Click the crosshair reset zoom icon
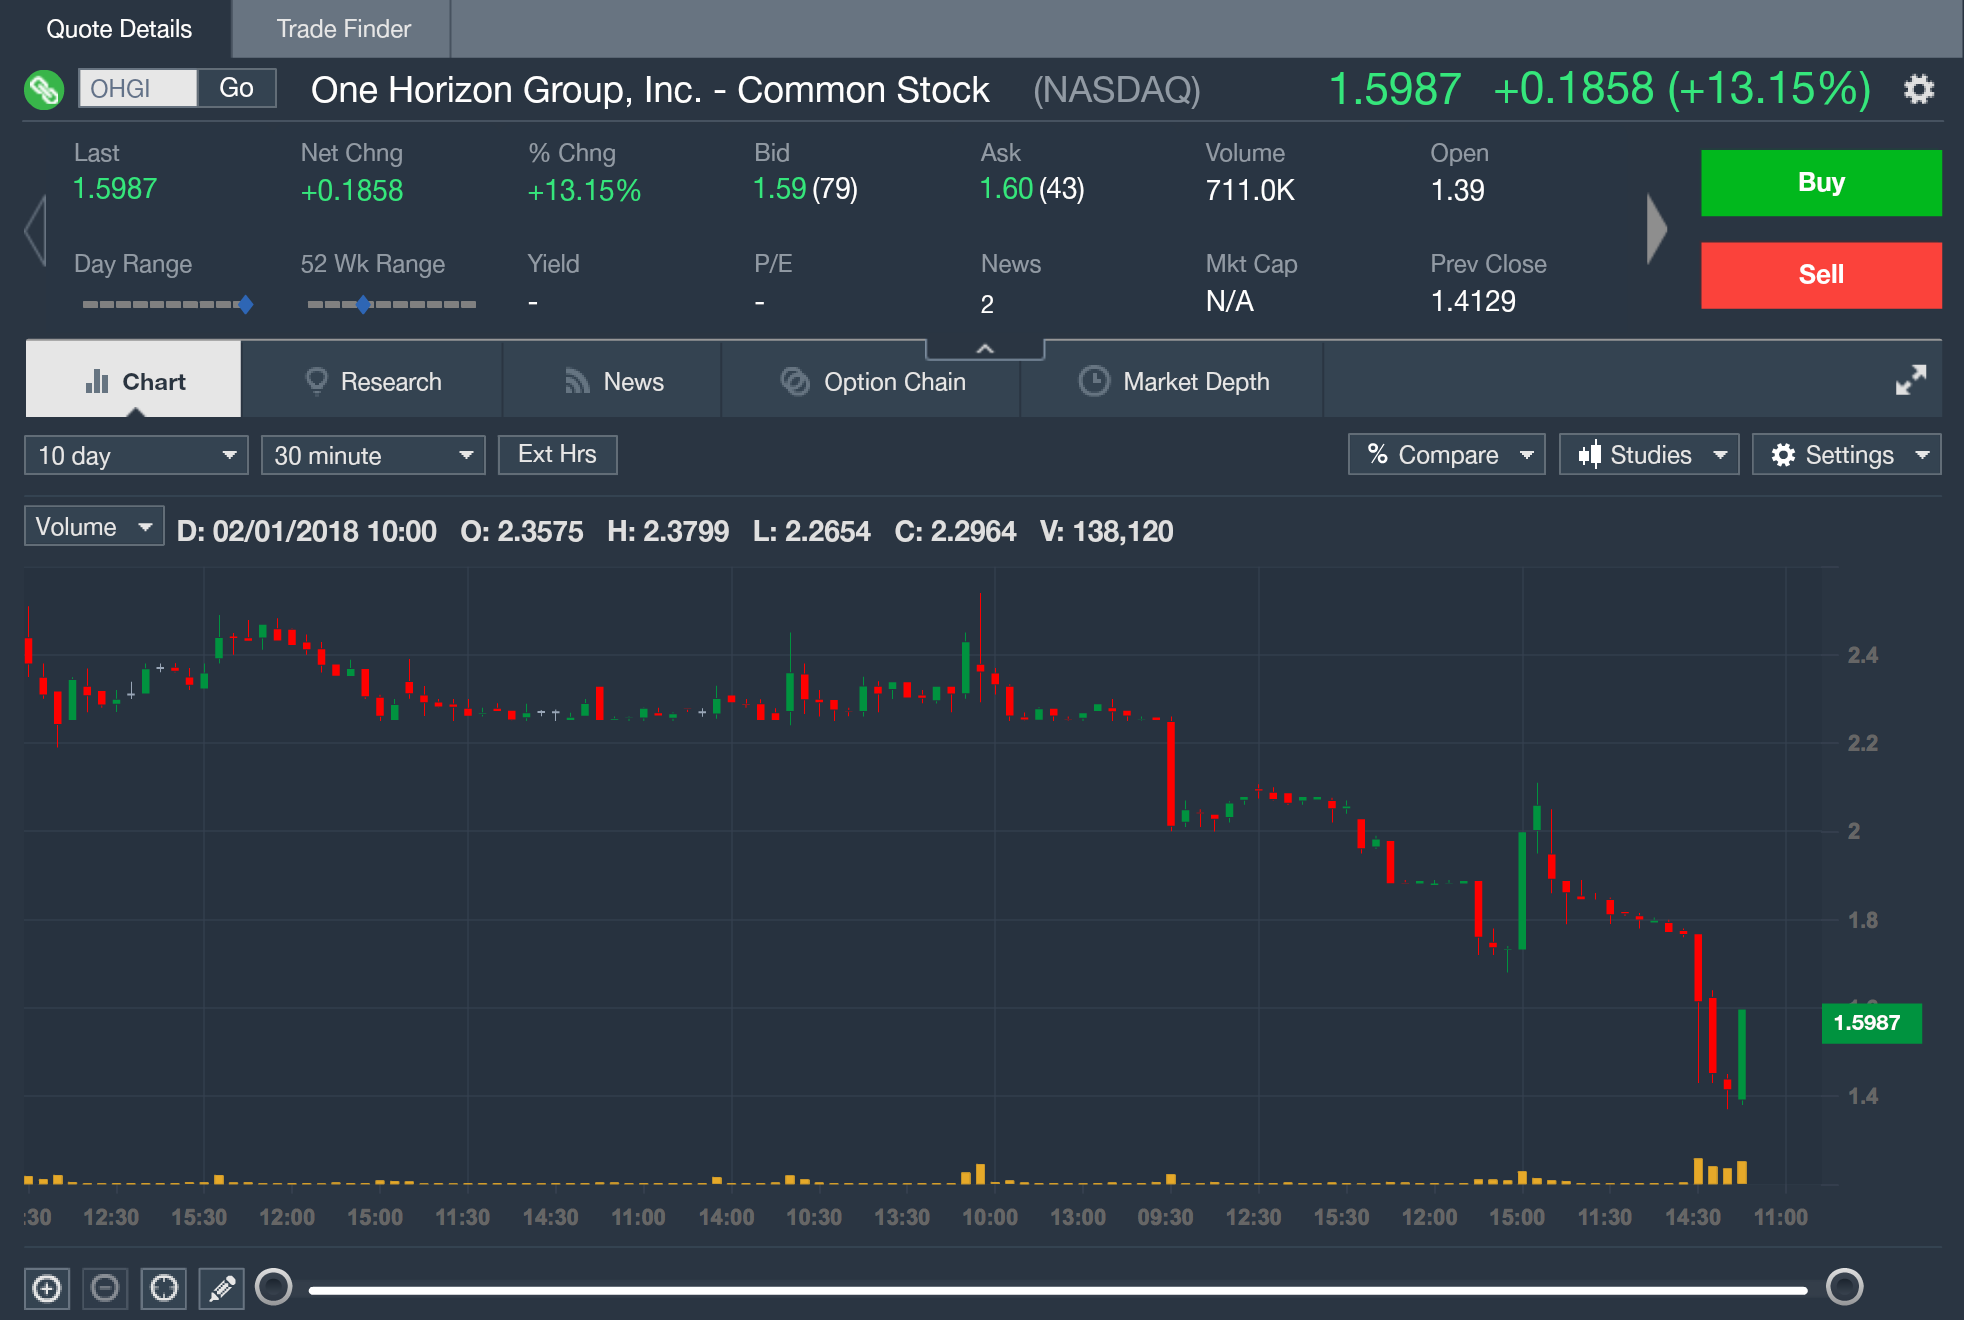 pyautogui.click(x=164, y=1288)
